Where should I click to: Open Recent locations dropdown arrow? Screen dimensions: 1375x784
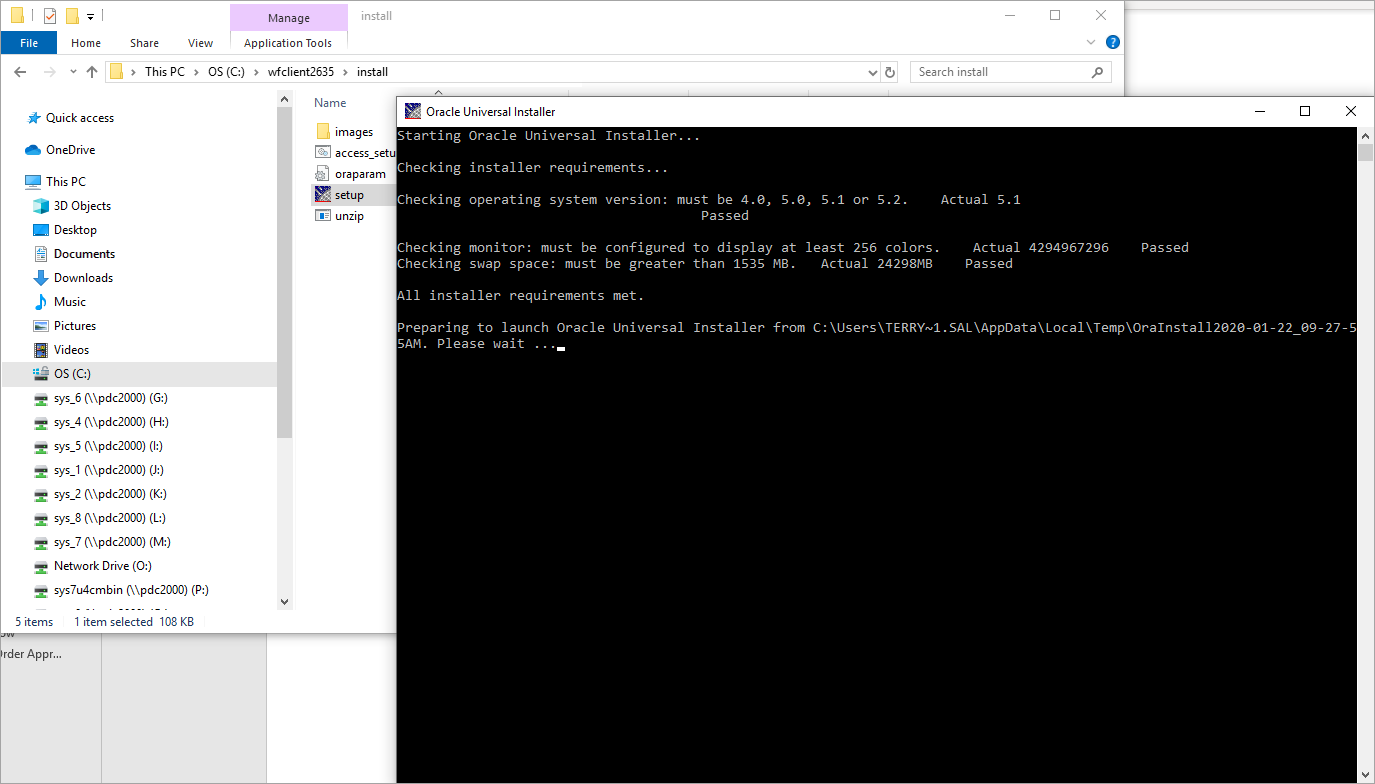73,72
